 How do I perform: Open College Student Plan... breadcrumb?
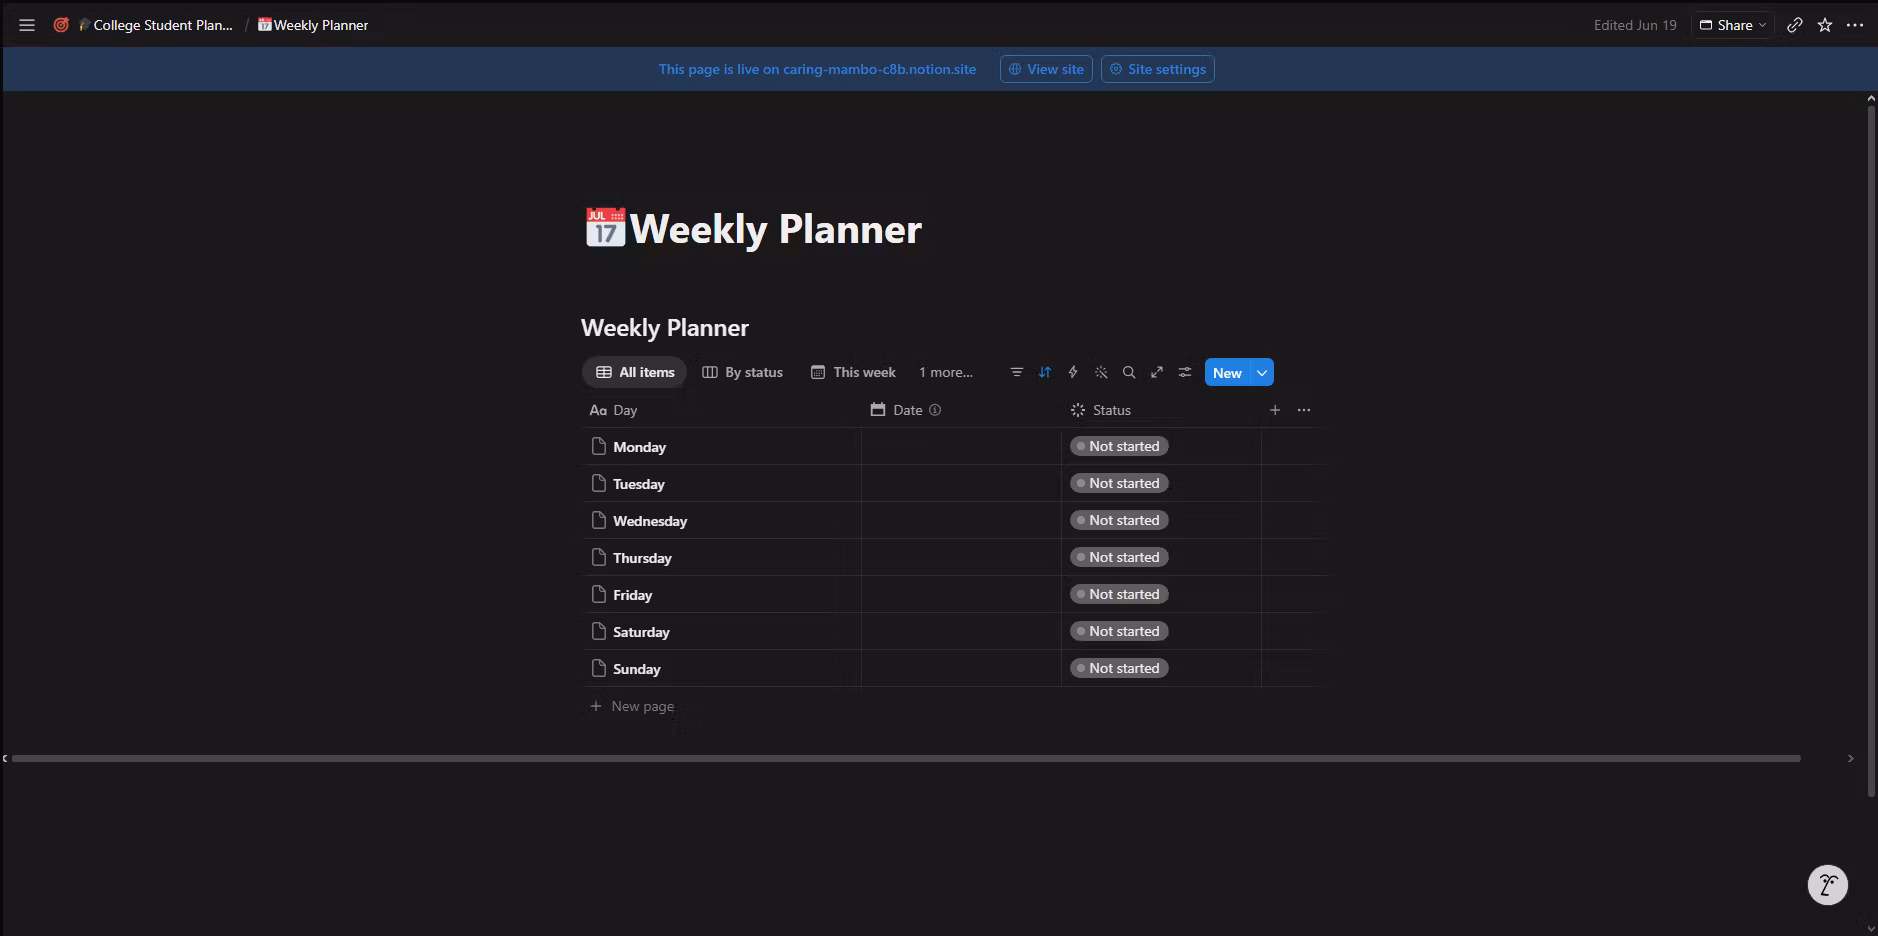[x=156, y=25]
